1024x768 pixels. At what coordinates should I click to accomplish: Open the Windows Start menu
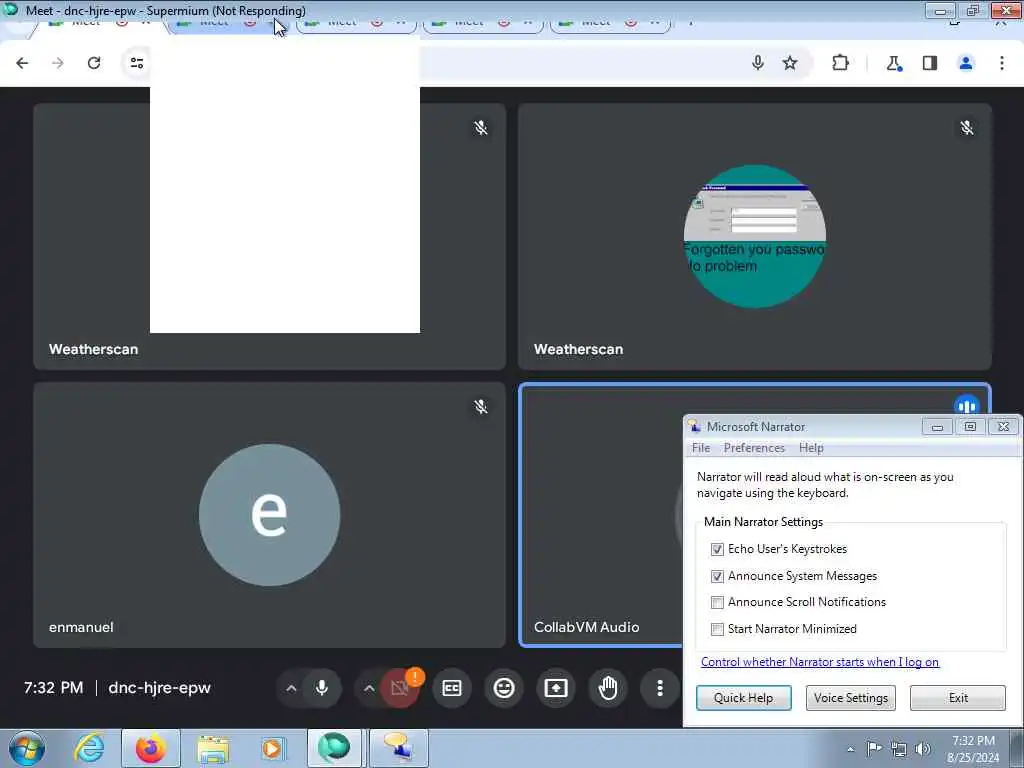point(27,748)
